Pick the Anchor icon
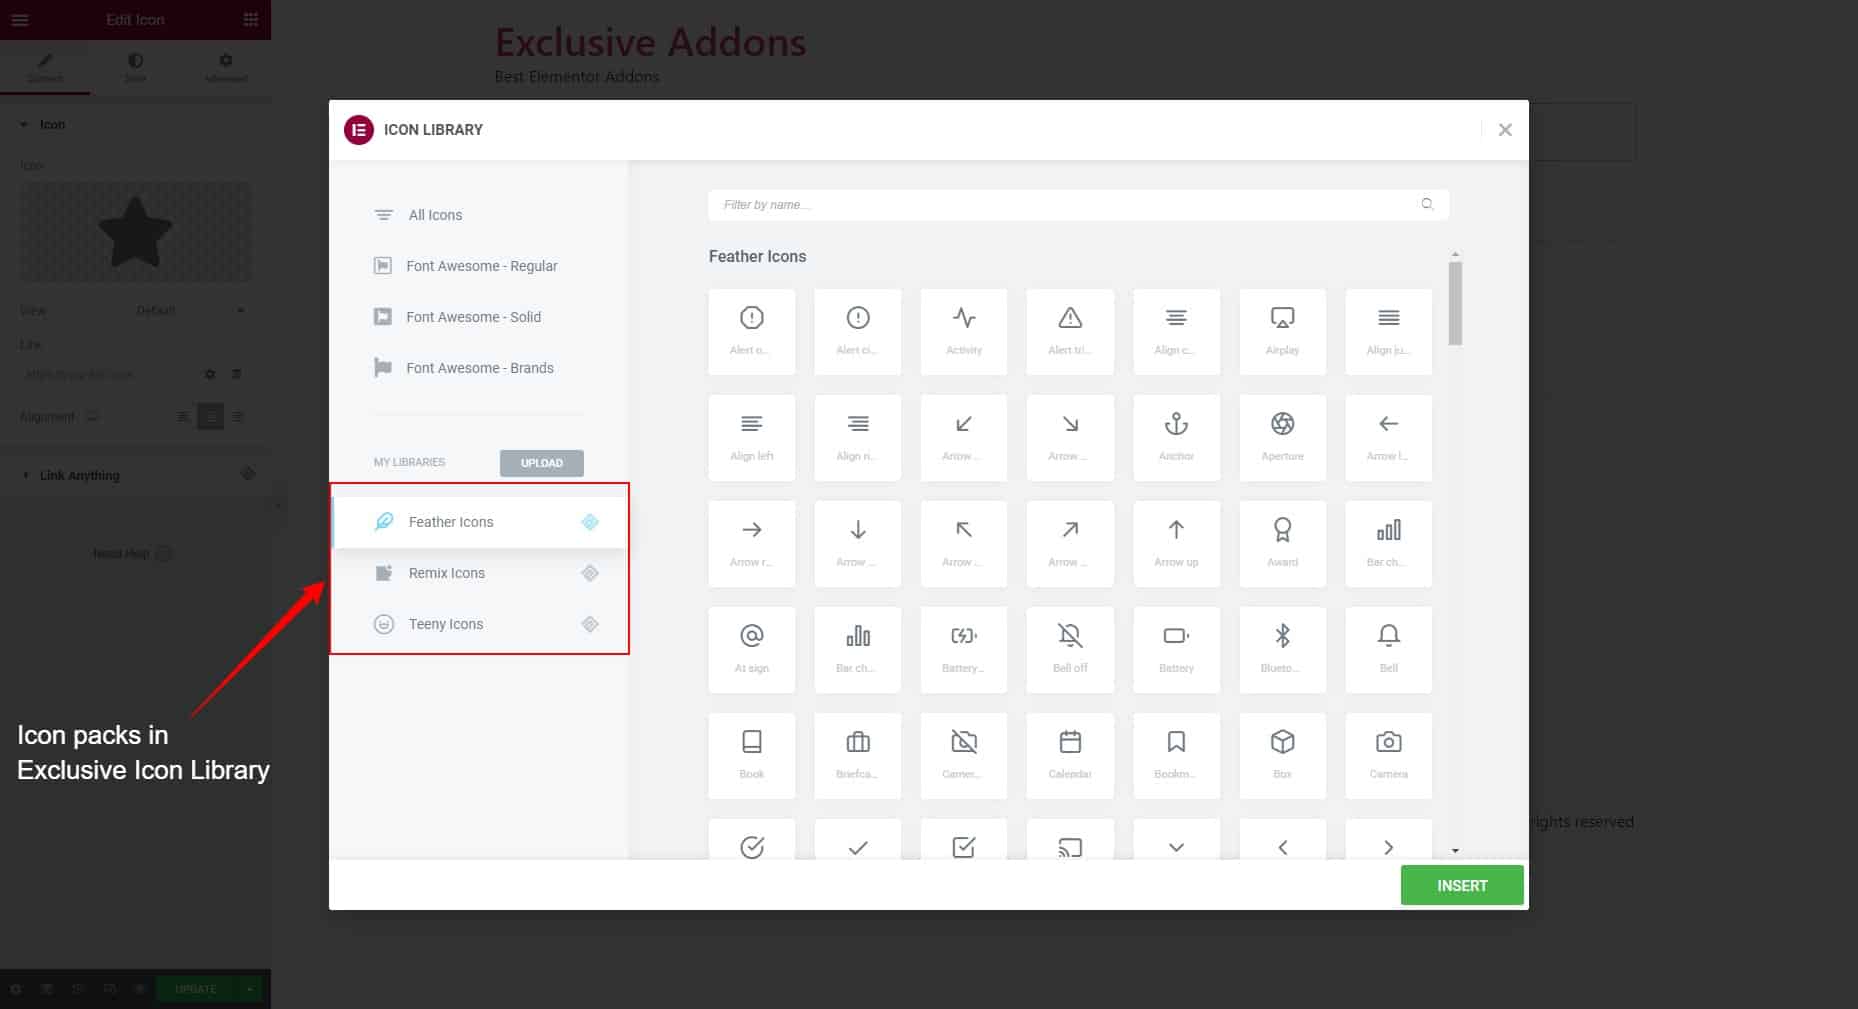Viewport: 1858px width, 1009px height. tap(1176, 438)
